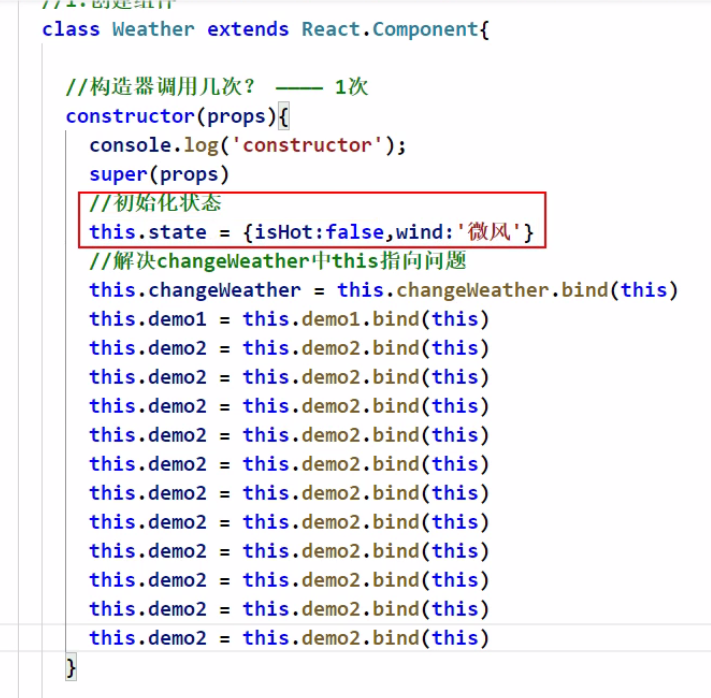Click the 'isHot' property key
Image resolution: width=711 pixels, height=698 pixels.
point(283,232)
